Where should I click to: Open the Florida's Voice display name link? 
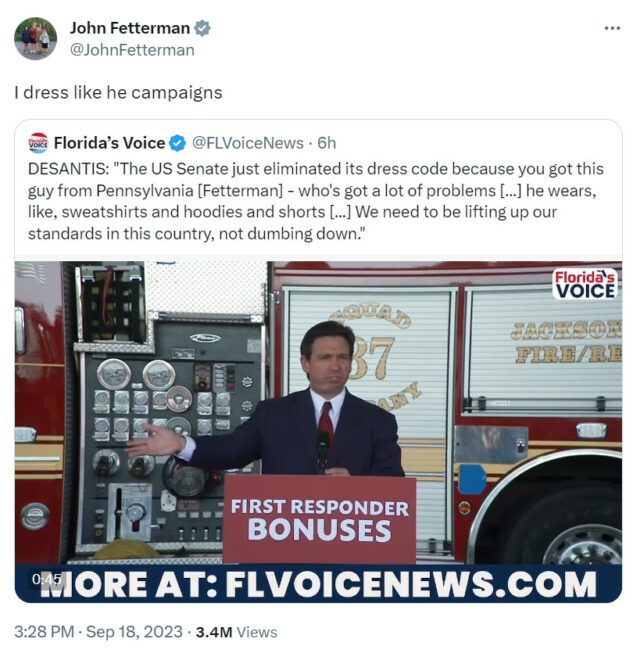tap(110, 143)
